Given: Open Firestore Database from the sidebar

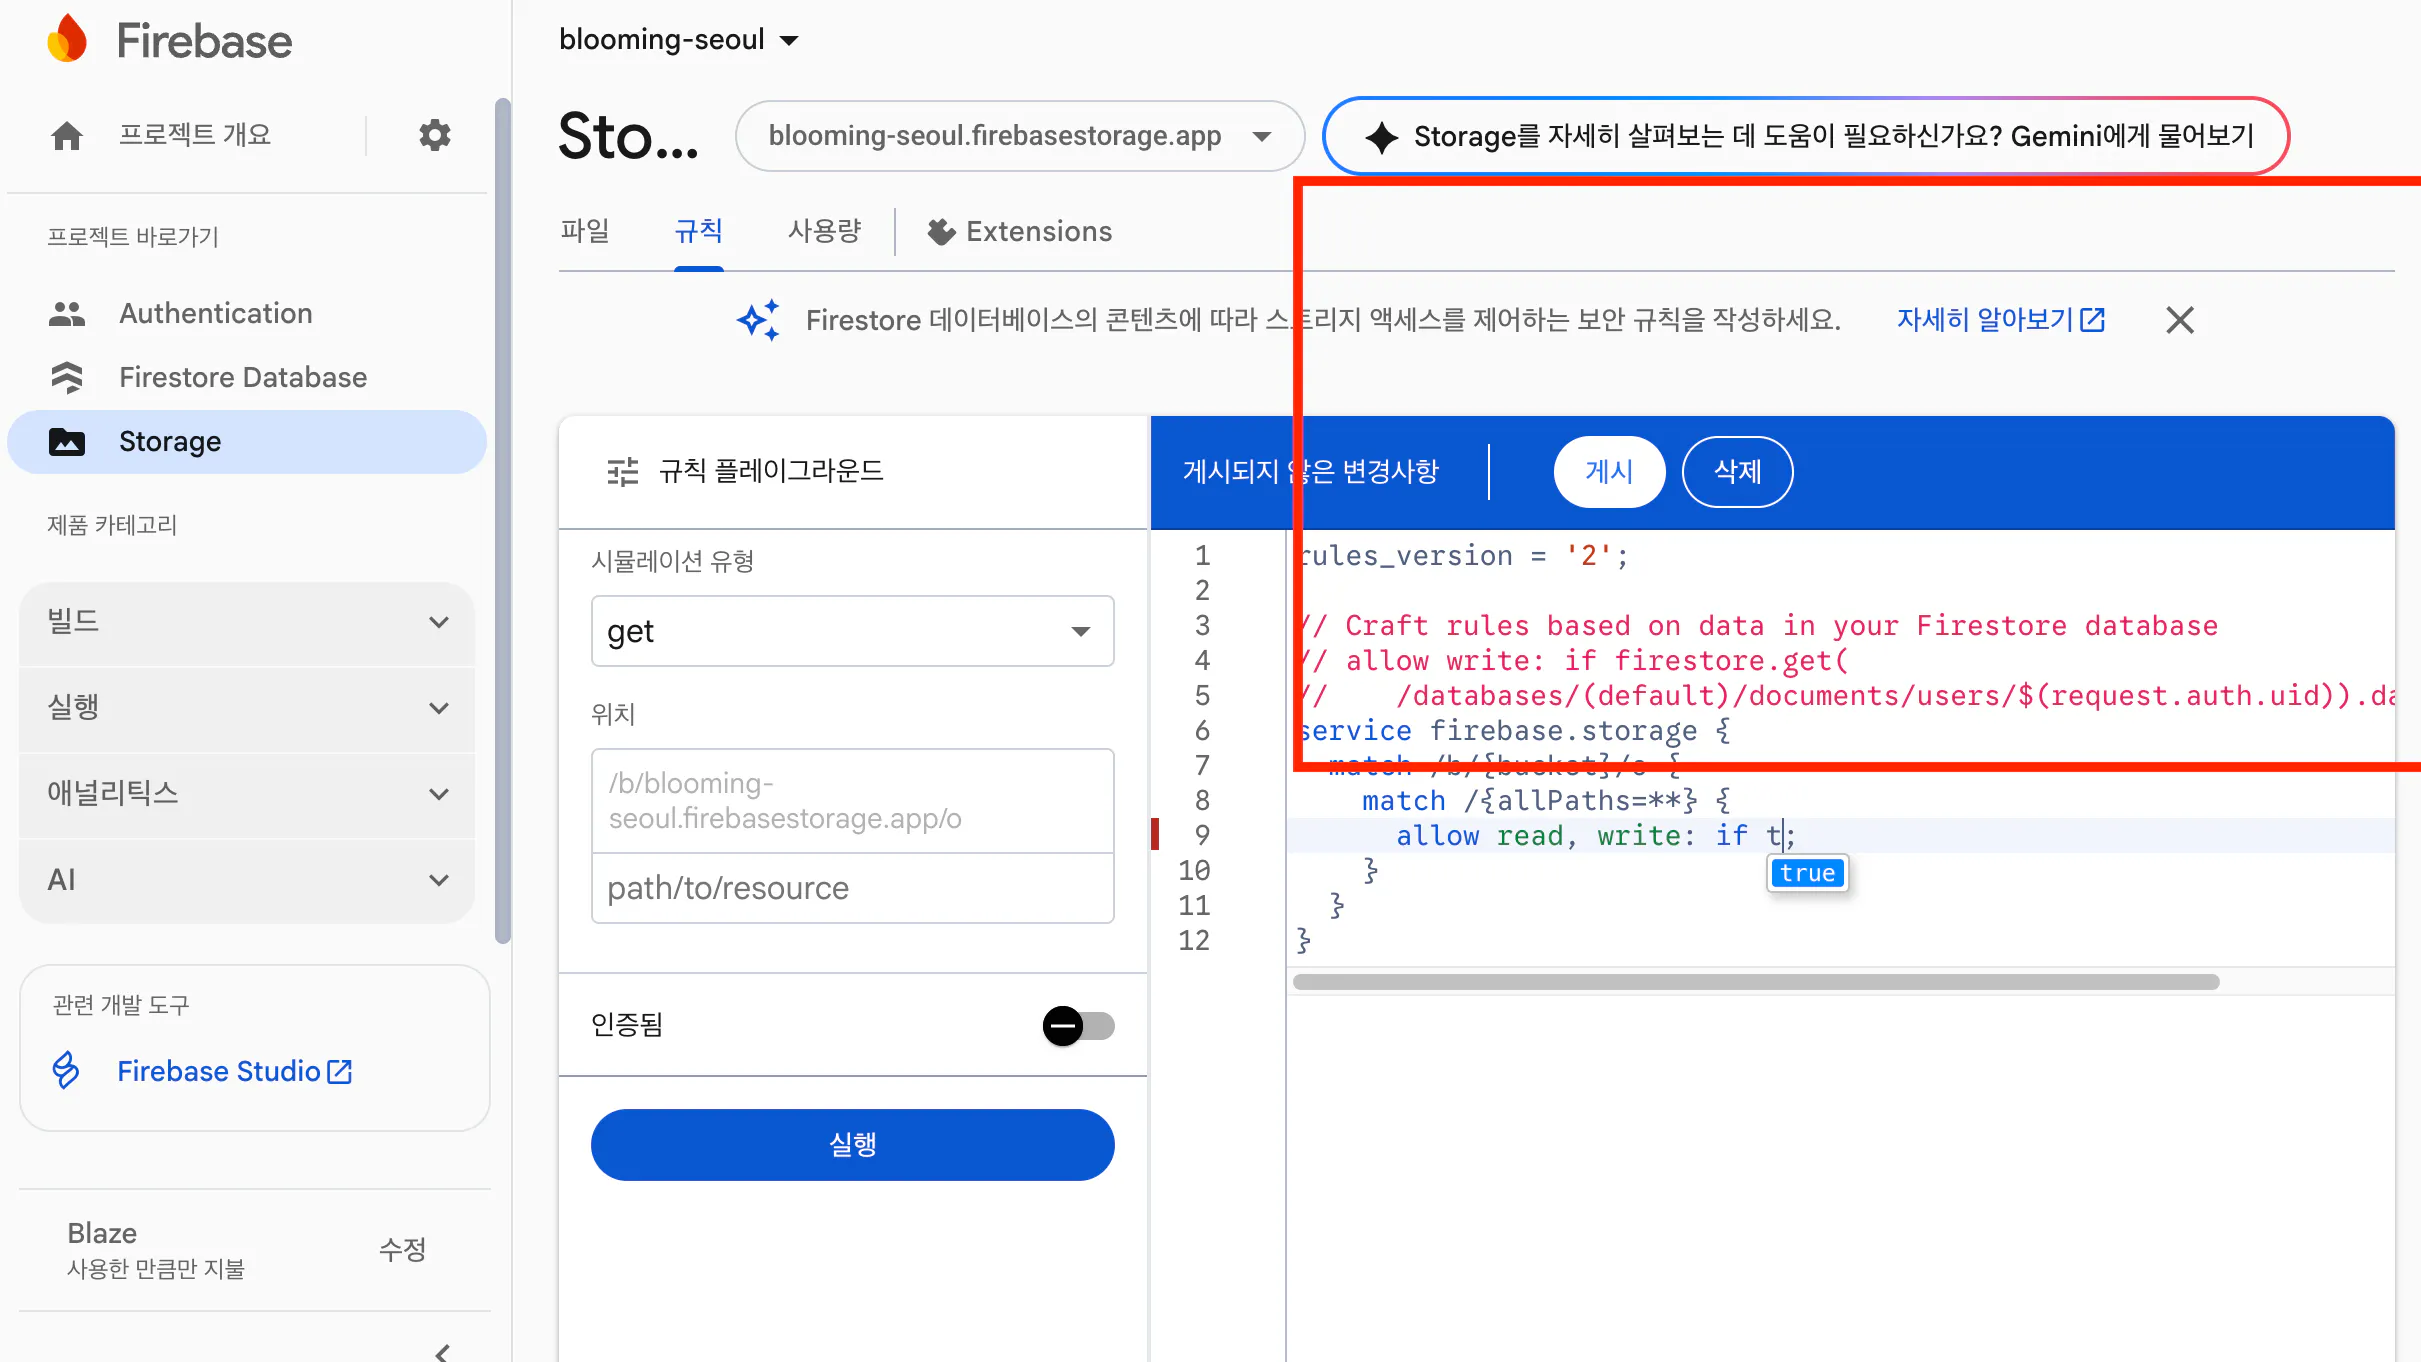Looking at the screenshot, I should point(242,377).
